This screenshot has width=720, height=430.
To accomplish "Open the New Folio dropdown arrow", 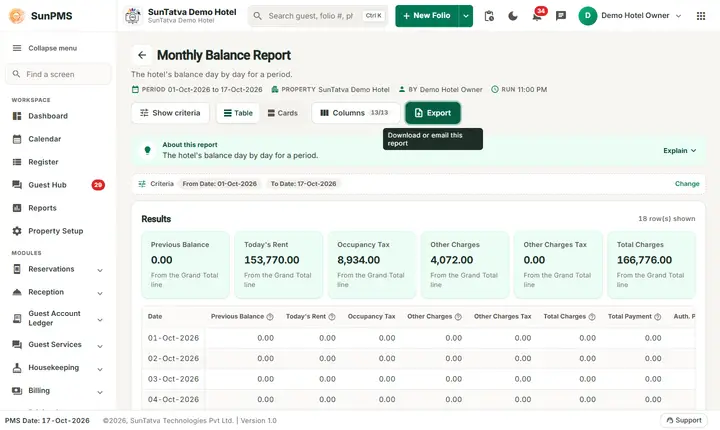I will [466, 16].
